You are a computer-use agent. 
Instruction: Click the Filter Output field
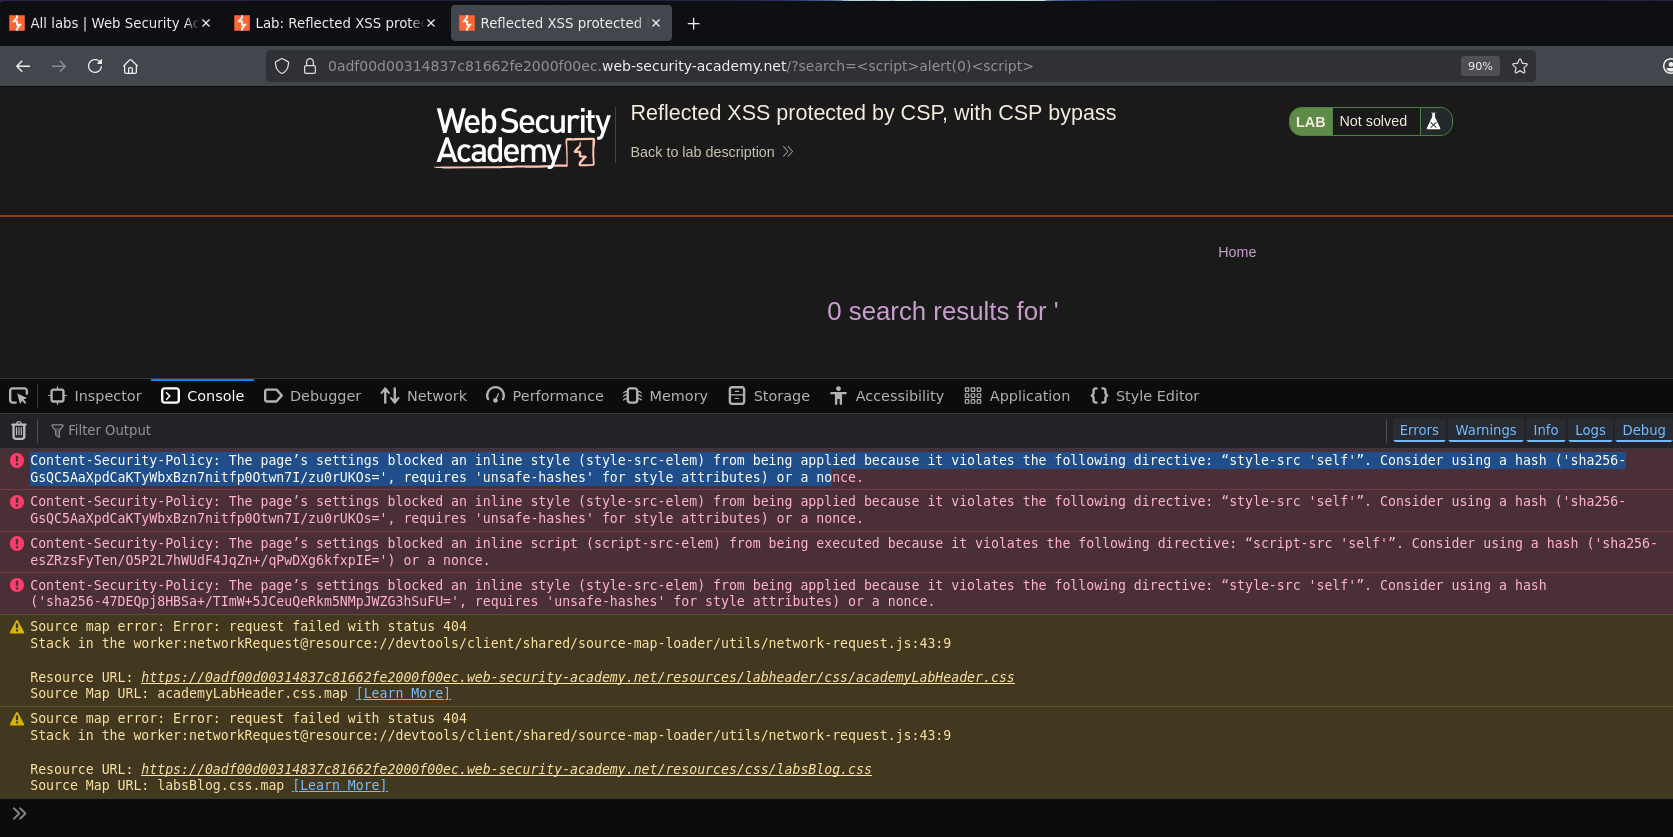pyautogui.click(x=715, y=430)
